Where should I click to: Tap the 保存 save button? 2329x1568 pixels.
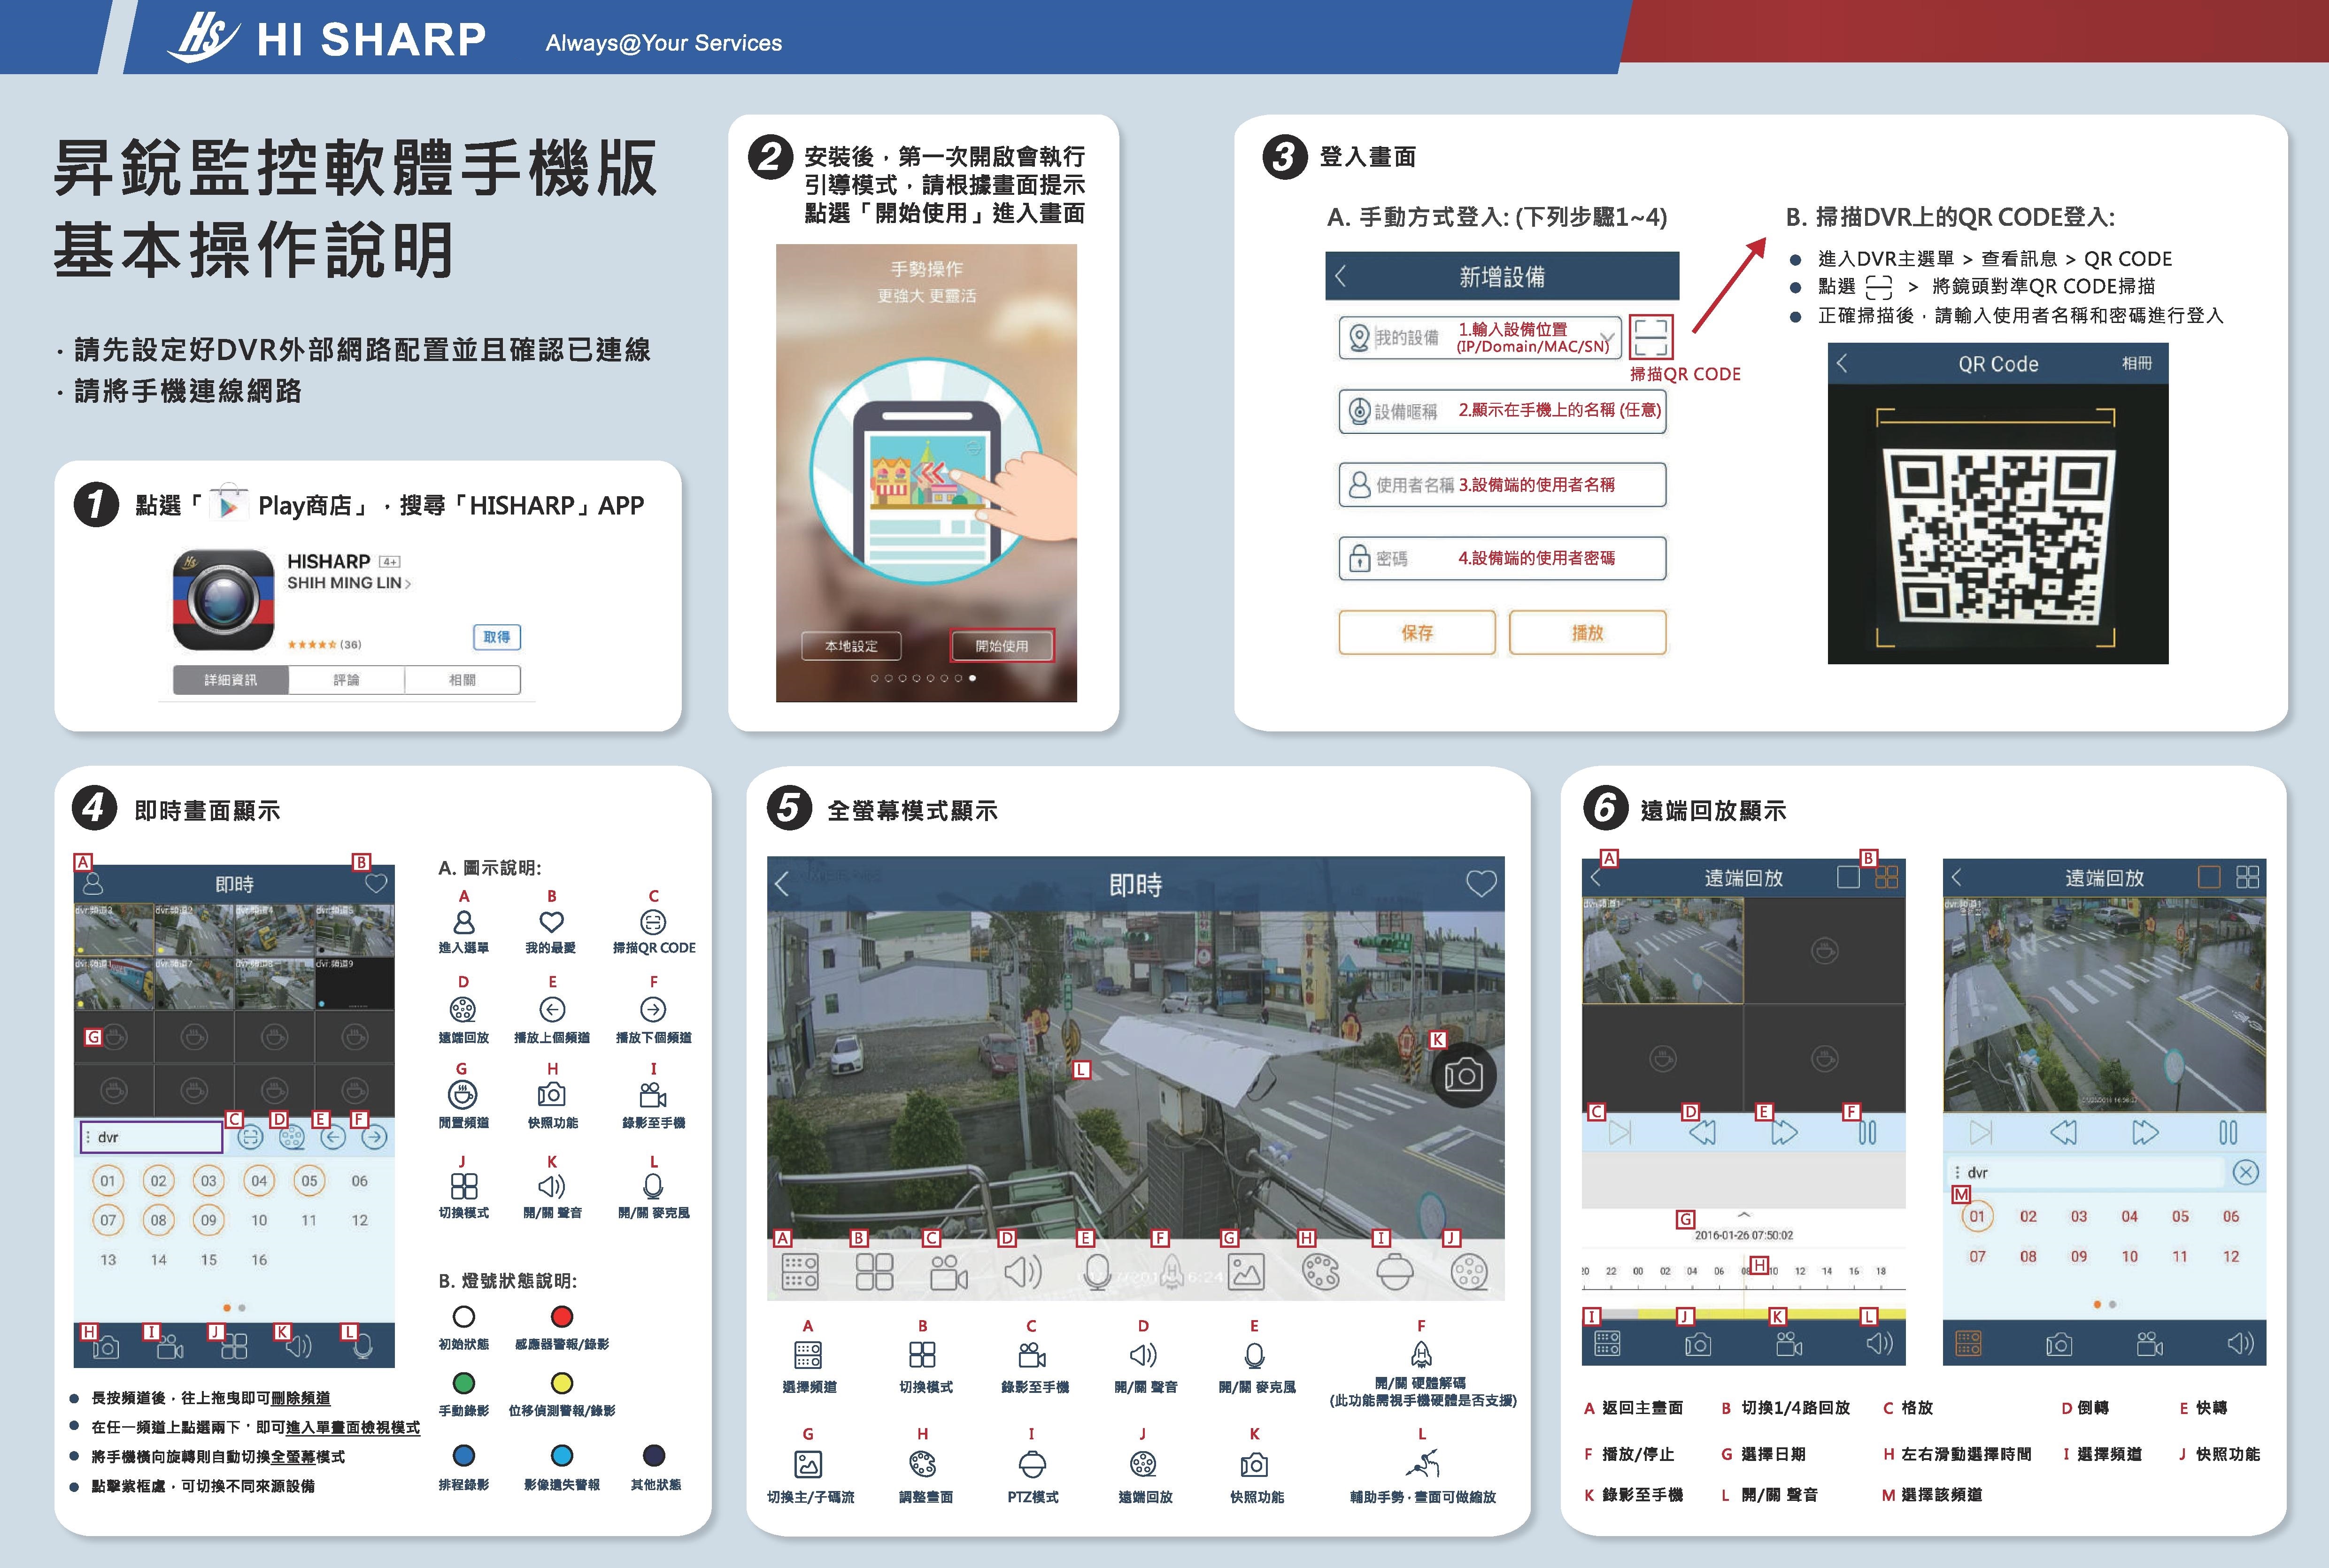tap(1417, 632)
